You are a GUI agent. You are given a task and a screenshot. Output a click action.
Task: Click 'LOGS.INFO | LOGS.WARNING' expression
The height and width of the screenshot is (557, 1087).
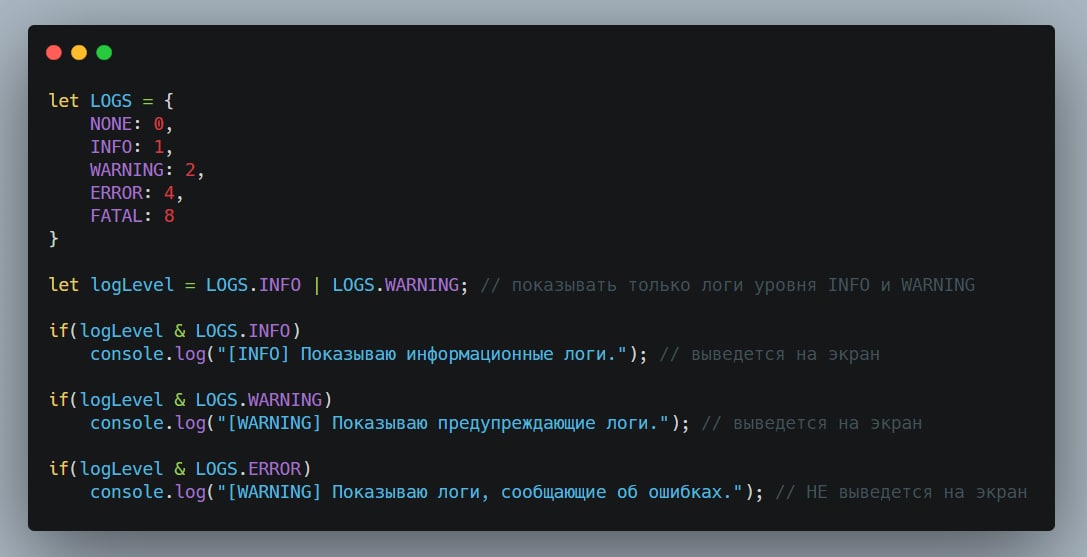[332, 285]
